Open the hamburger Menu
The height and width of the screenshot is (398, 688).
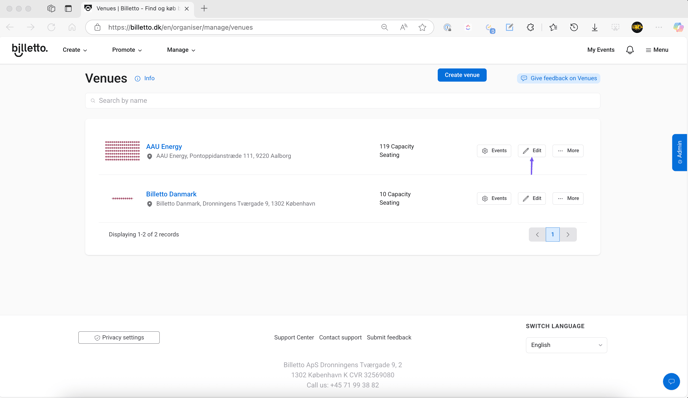(x=657, y=50)
